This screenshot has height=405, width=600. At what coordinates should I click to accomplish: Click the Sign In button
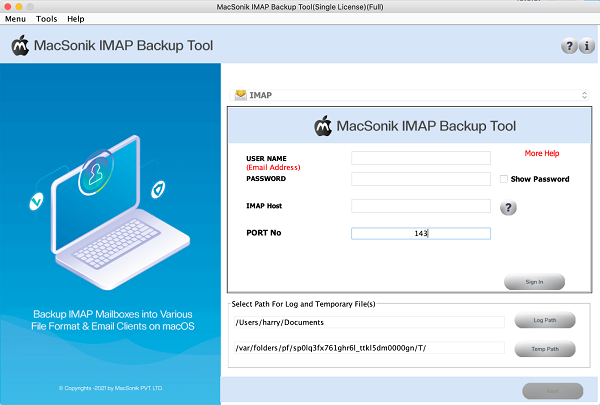(x=534, y=282)
